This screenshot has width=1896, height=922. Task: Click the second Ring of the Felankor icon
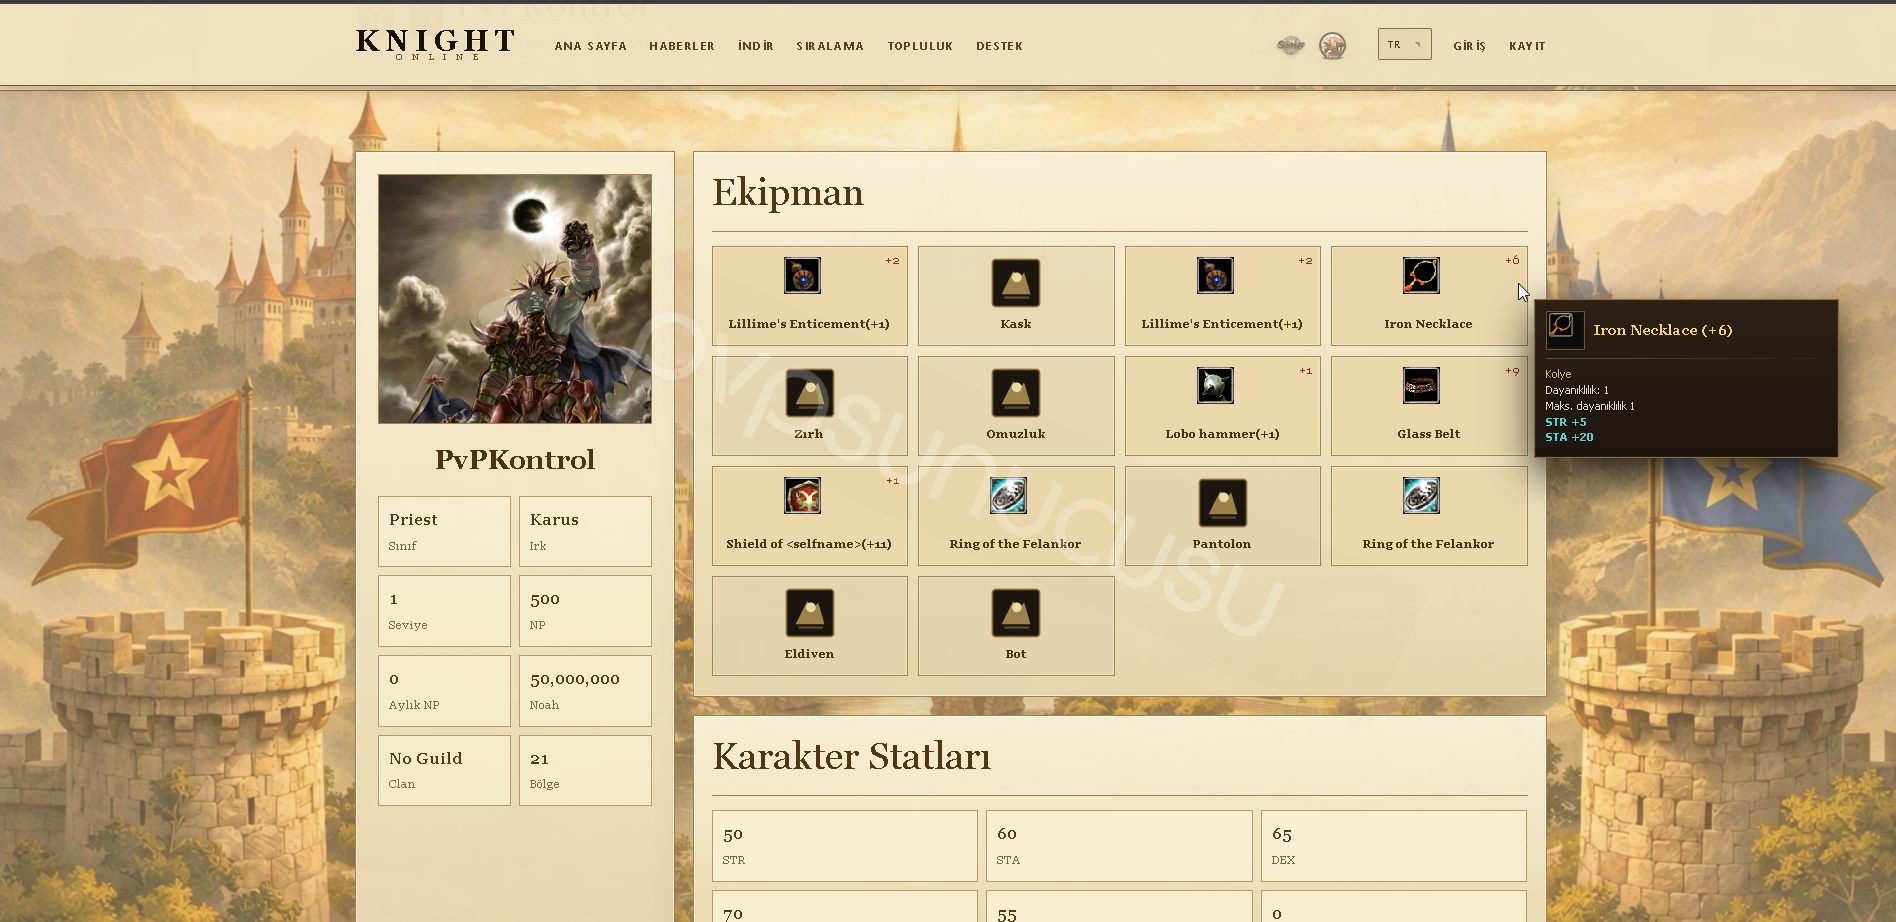click(1421, 496)
